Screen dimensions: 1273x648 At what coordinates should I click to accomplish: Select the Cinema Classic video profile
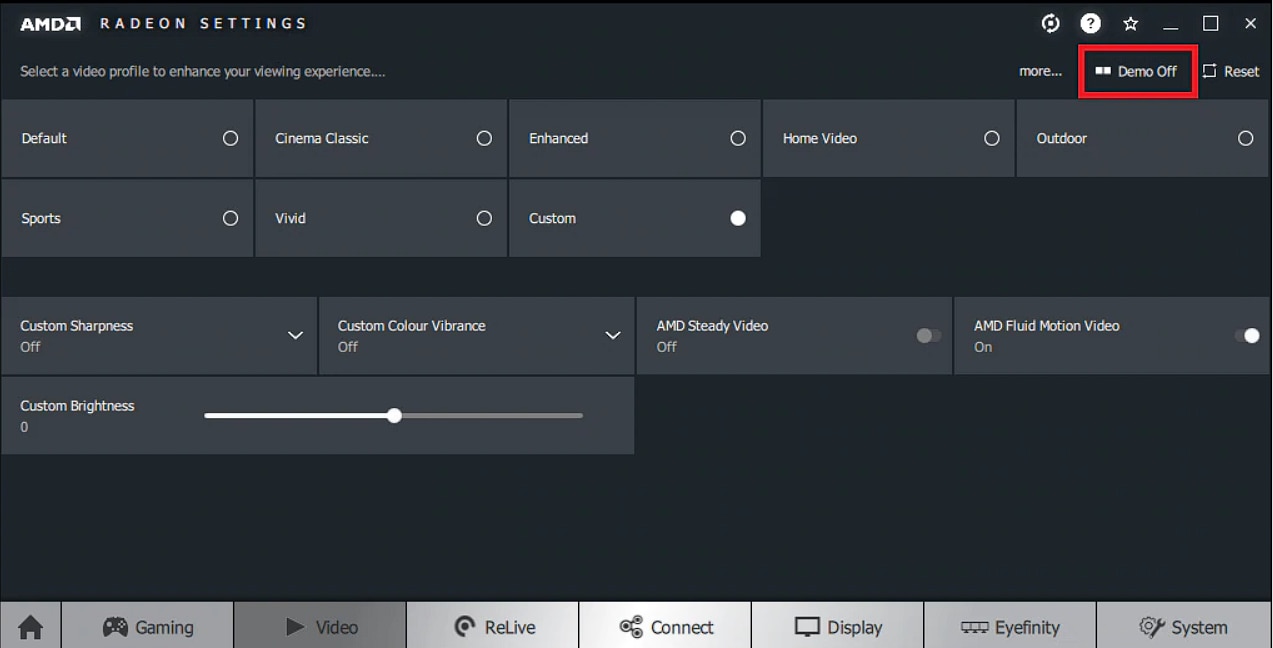(x=381, y=138)
